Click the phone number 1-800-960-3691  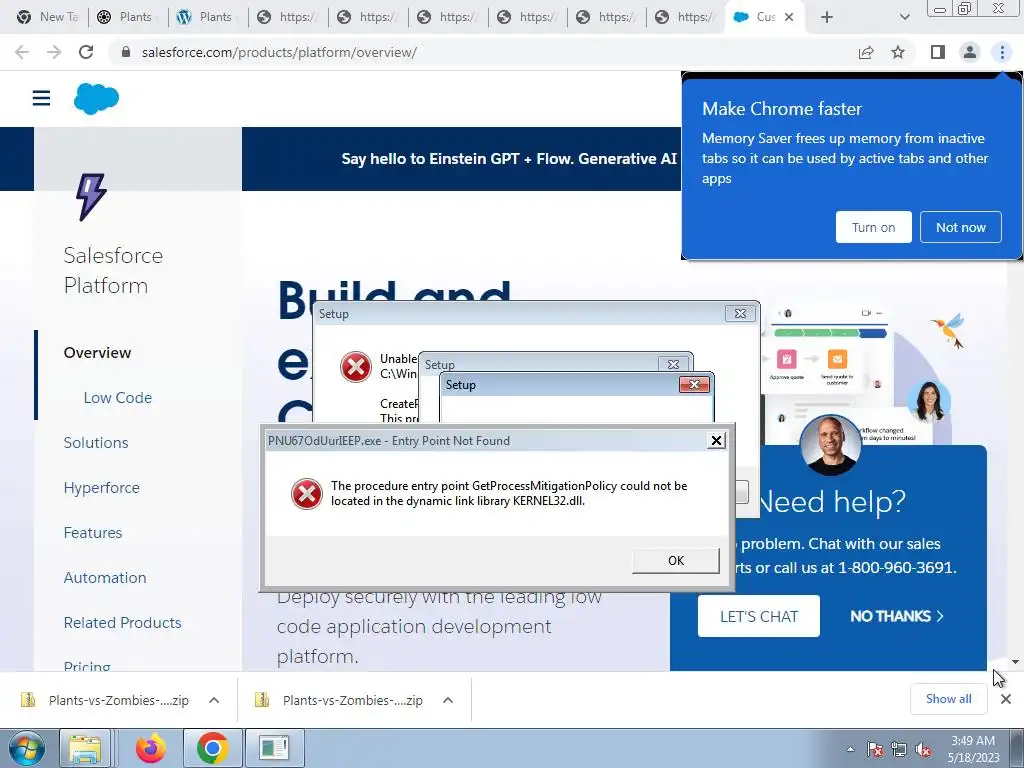pyautogui.click(x=897, y=568)
